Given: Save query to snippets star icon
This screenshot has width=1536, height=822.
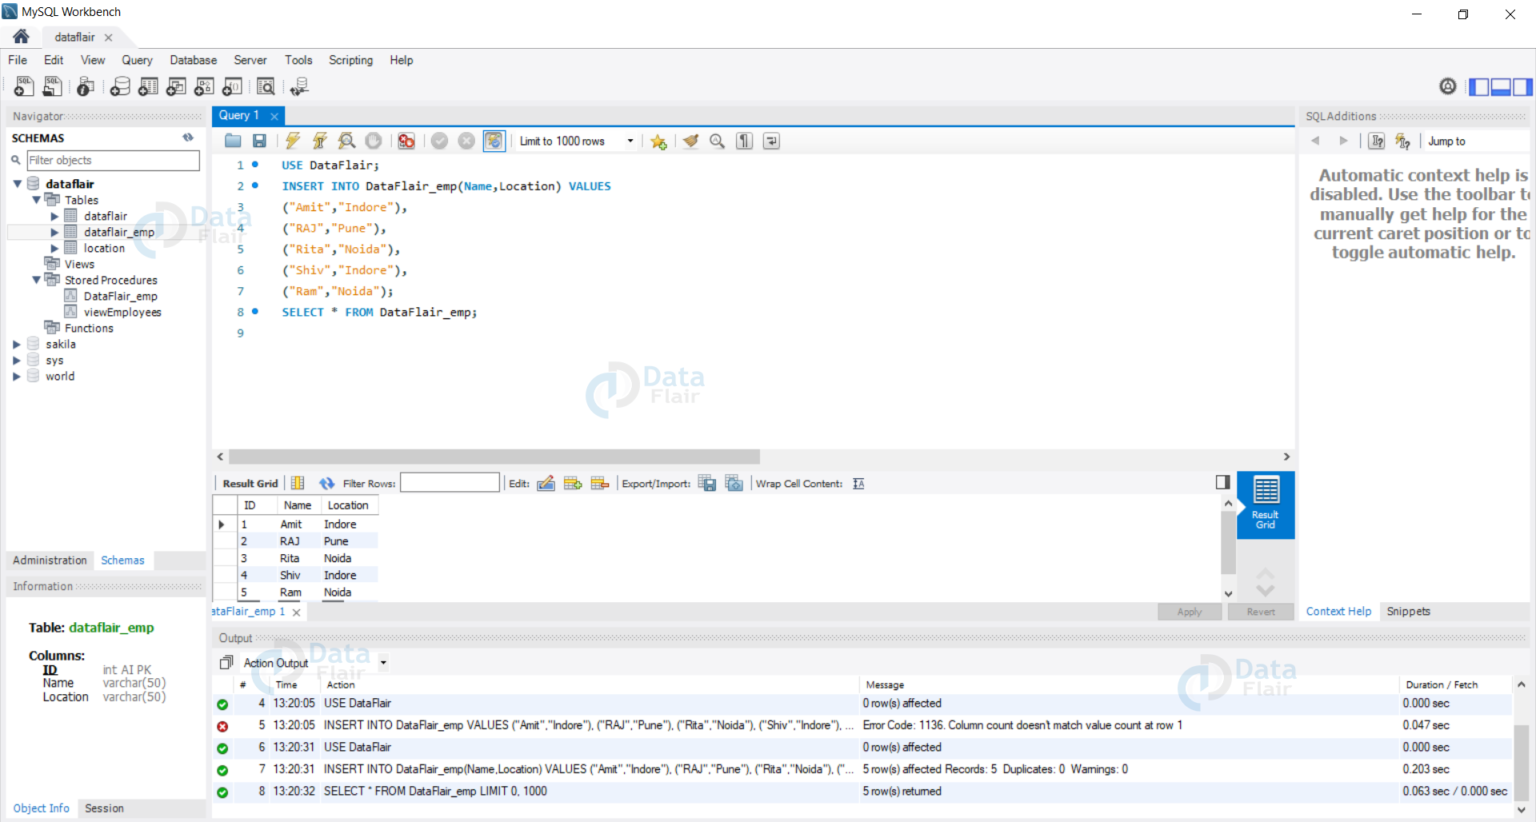Looking at the screenshot, I should click(658, 141).
